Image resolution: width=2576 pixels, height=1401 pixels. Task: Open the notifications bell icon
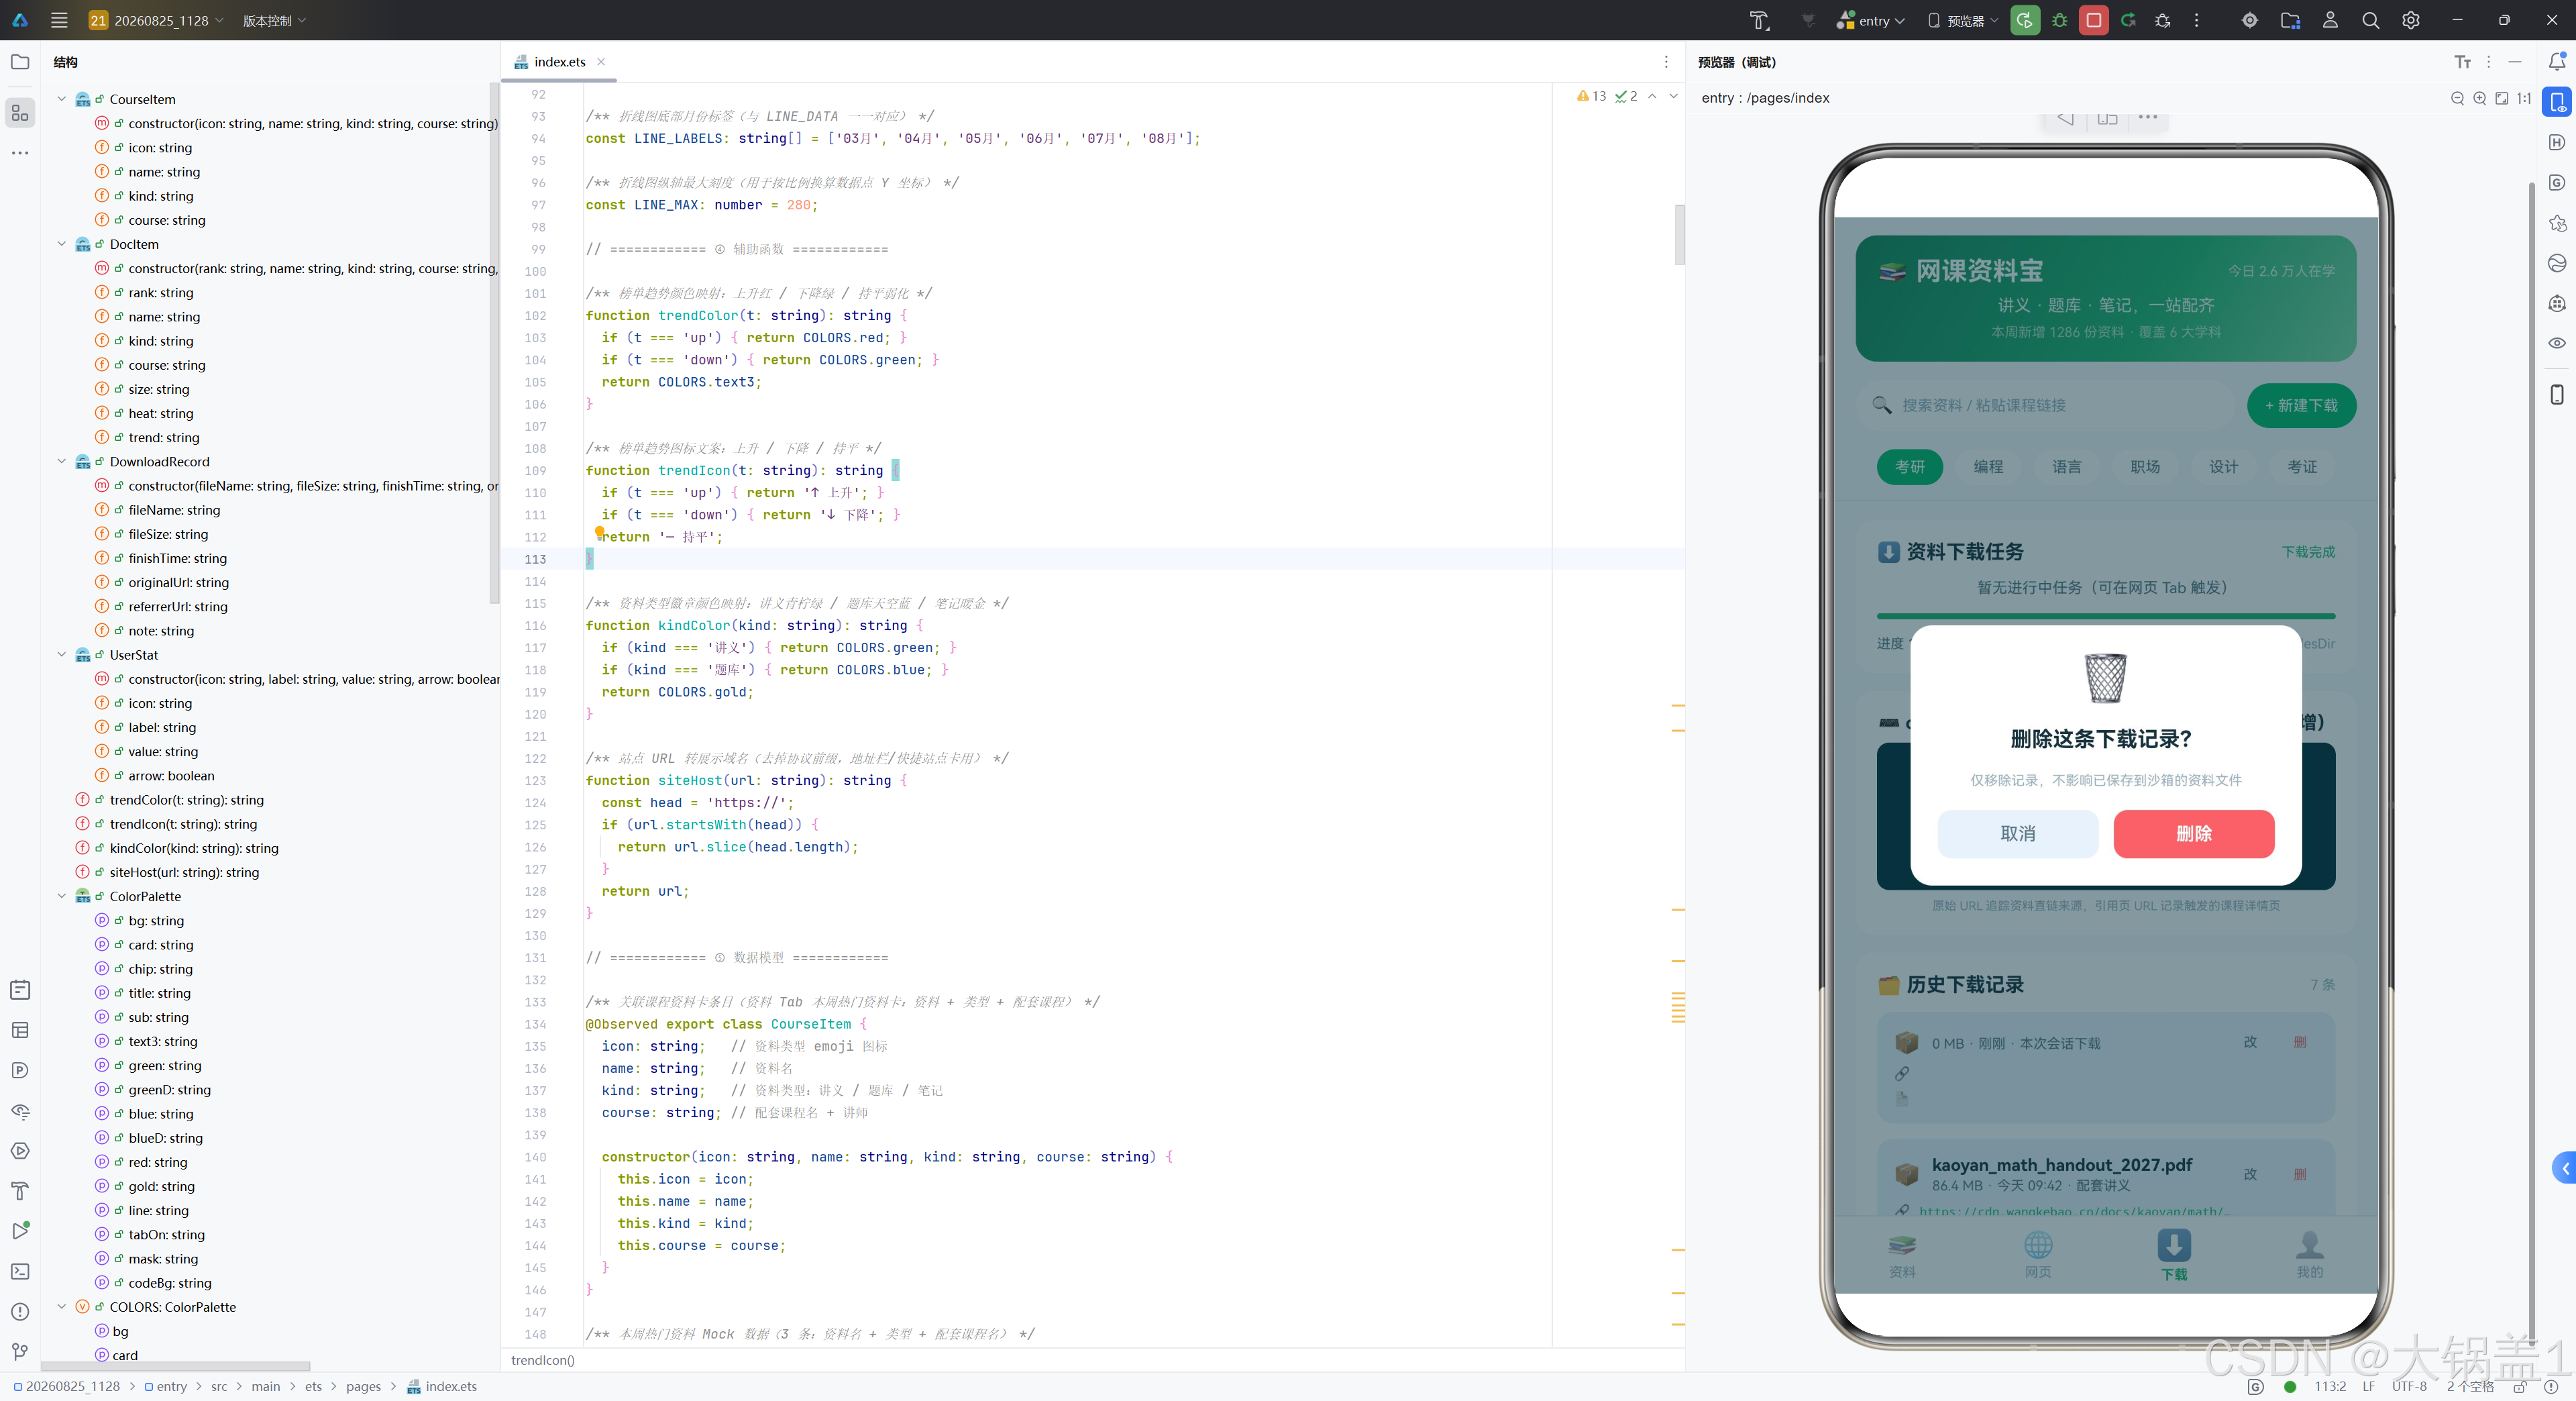point(2556,62)
